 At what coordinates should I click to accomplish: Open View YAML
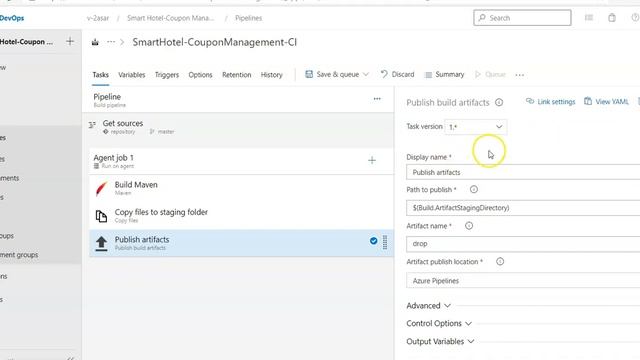tap(606, 102)
